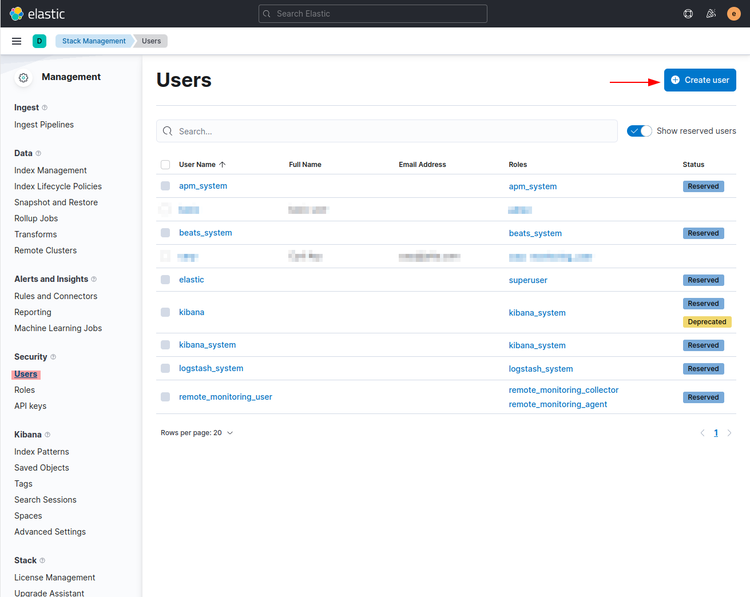Tick the elastic row checkbox
Screen dimensions: 750x597
tap(165, 280)
